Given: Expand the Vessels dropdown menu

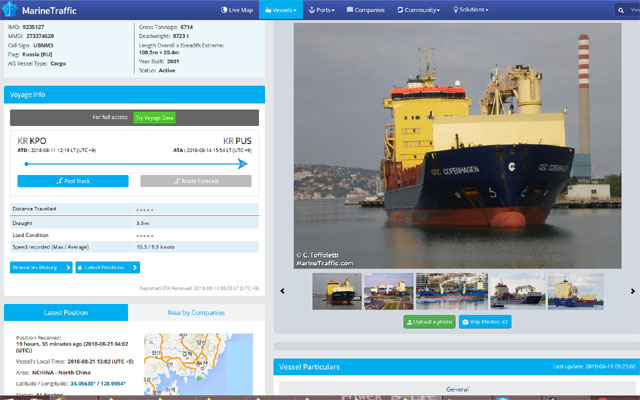Looking at the screenshot, I should (284, 10).
